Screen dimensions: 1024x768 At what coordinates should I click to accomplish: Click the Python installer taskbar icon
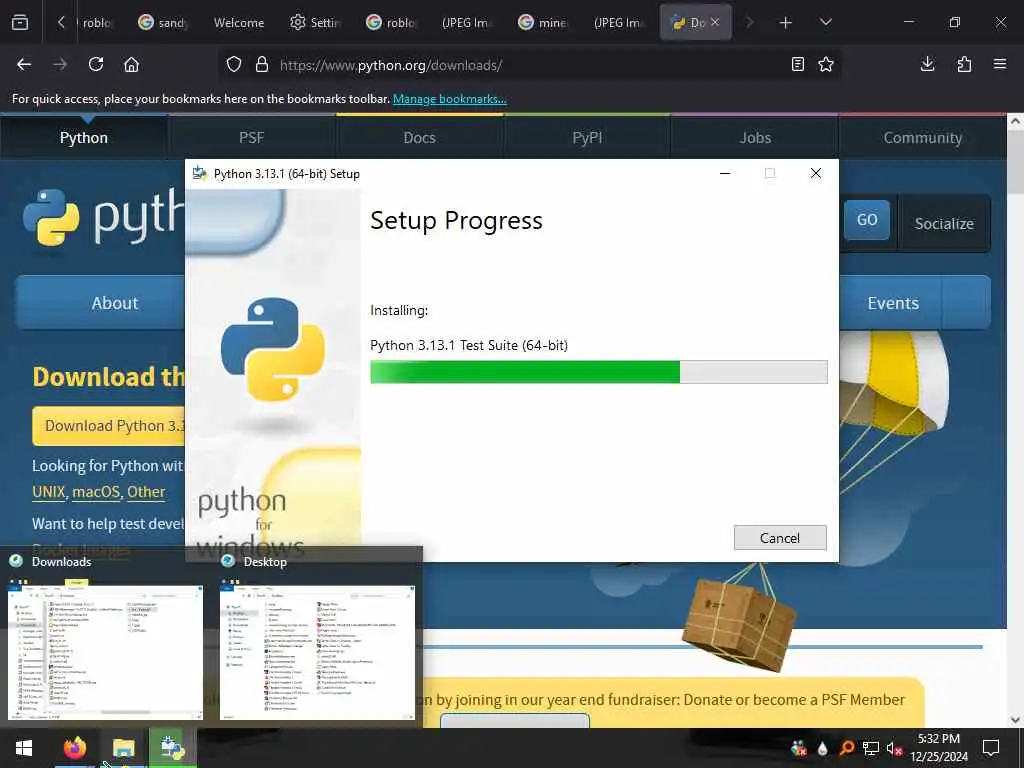click(172, 748)
